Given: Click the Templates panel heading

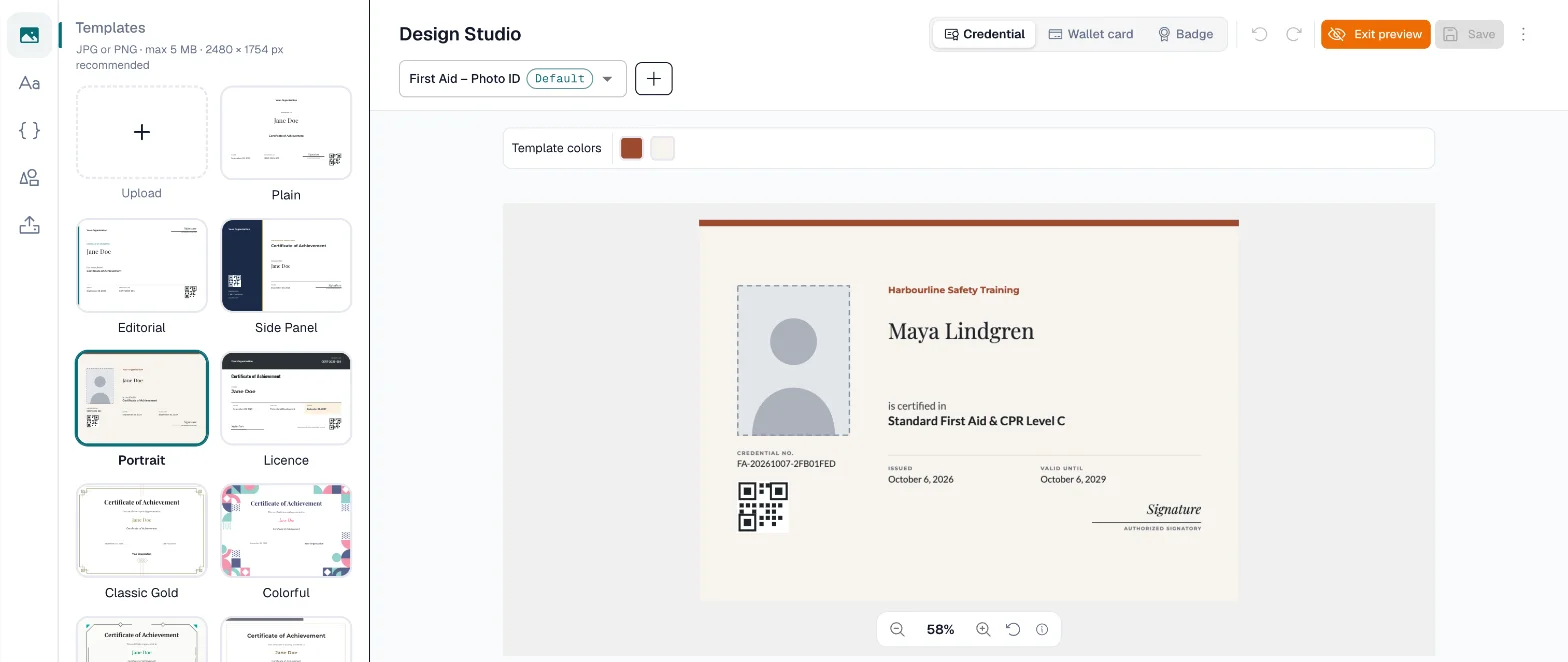Looking at the screenshot, I should 110,28.
